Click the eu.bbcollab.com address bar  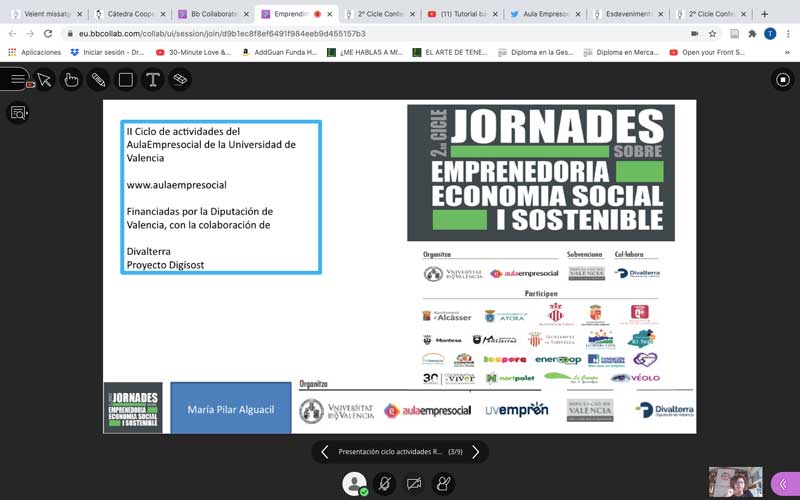pyautogui.click(x=222, y=34)
